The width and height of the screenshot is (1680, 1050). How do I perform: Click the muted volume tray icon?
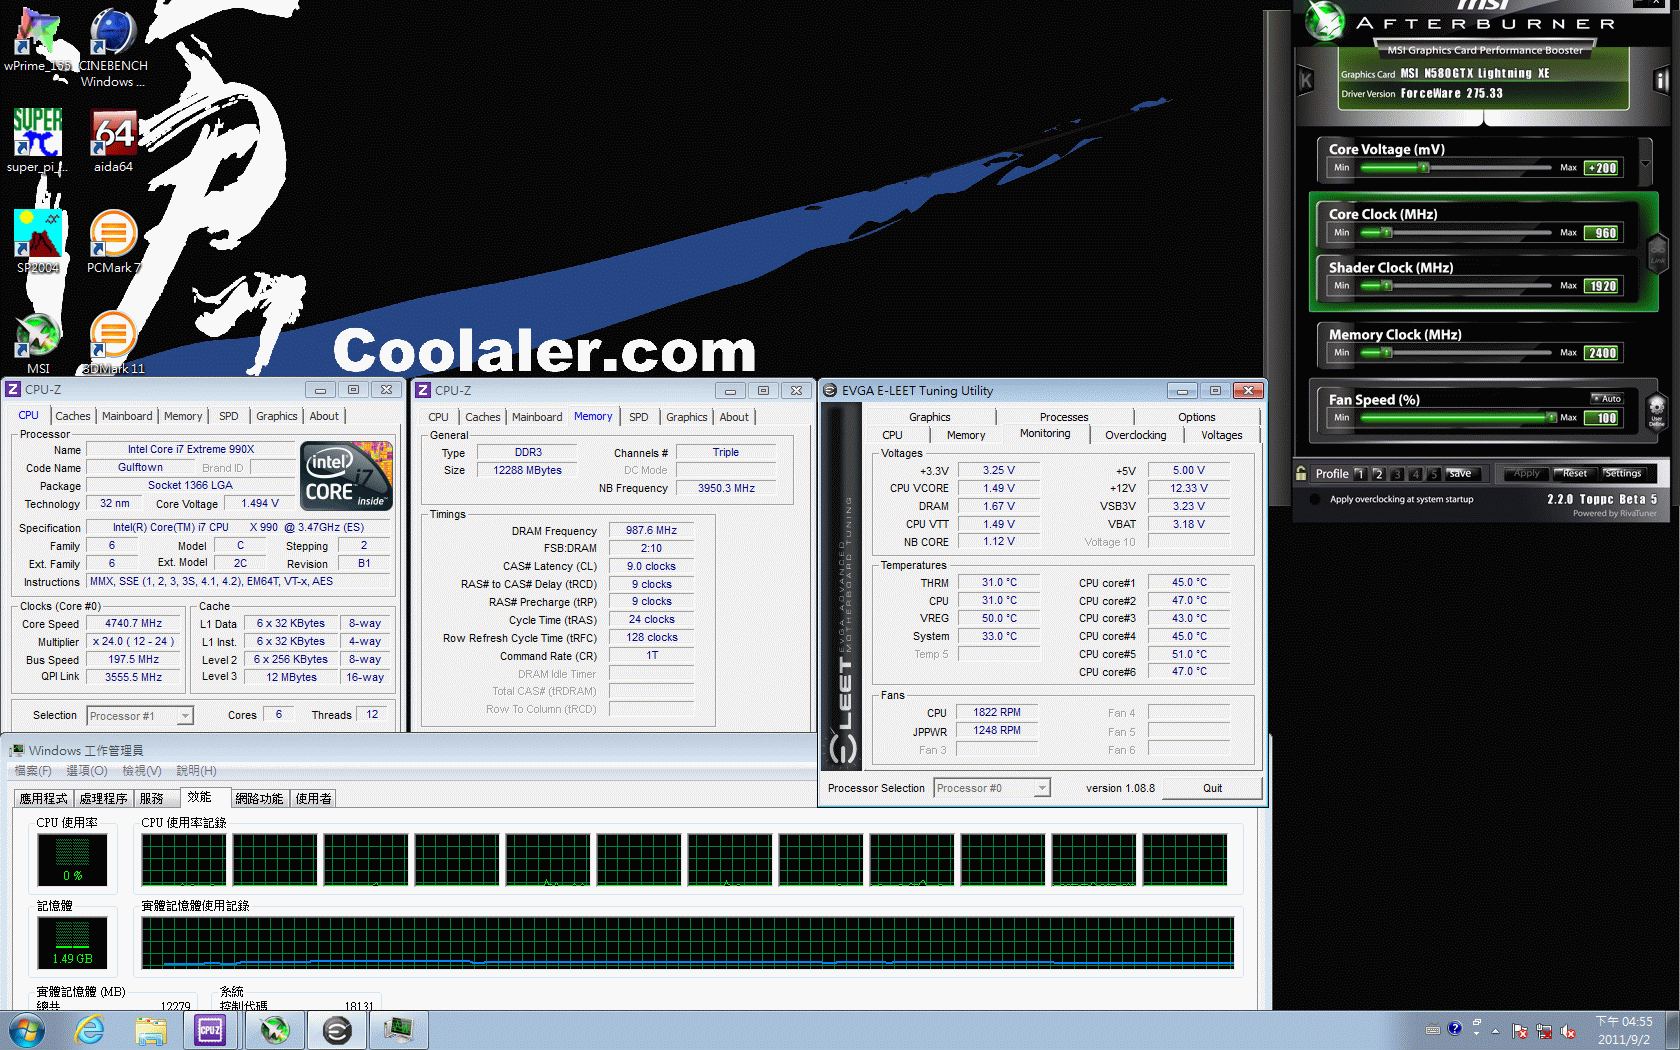coord(1567,1031)
